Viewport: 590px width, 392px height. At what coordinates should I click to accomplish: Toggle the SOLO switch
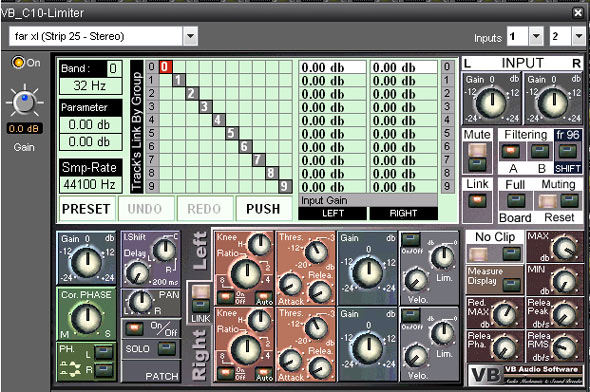167,348
